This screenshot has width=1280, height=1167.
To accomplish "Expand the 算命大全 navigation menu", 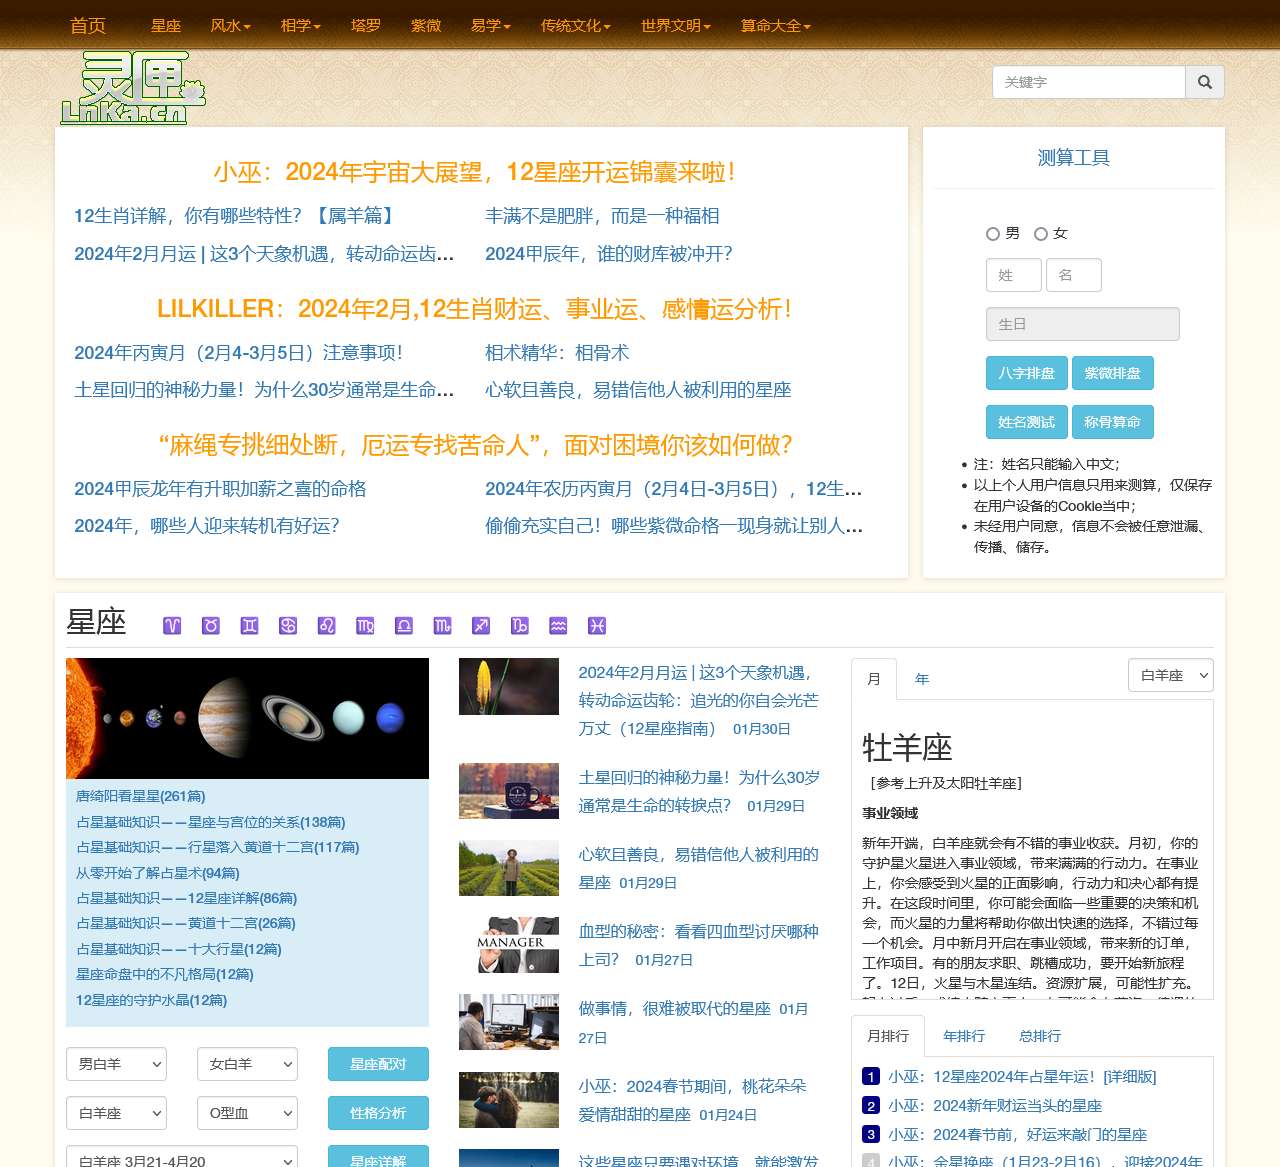I will [x=776, y=27].
